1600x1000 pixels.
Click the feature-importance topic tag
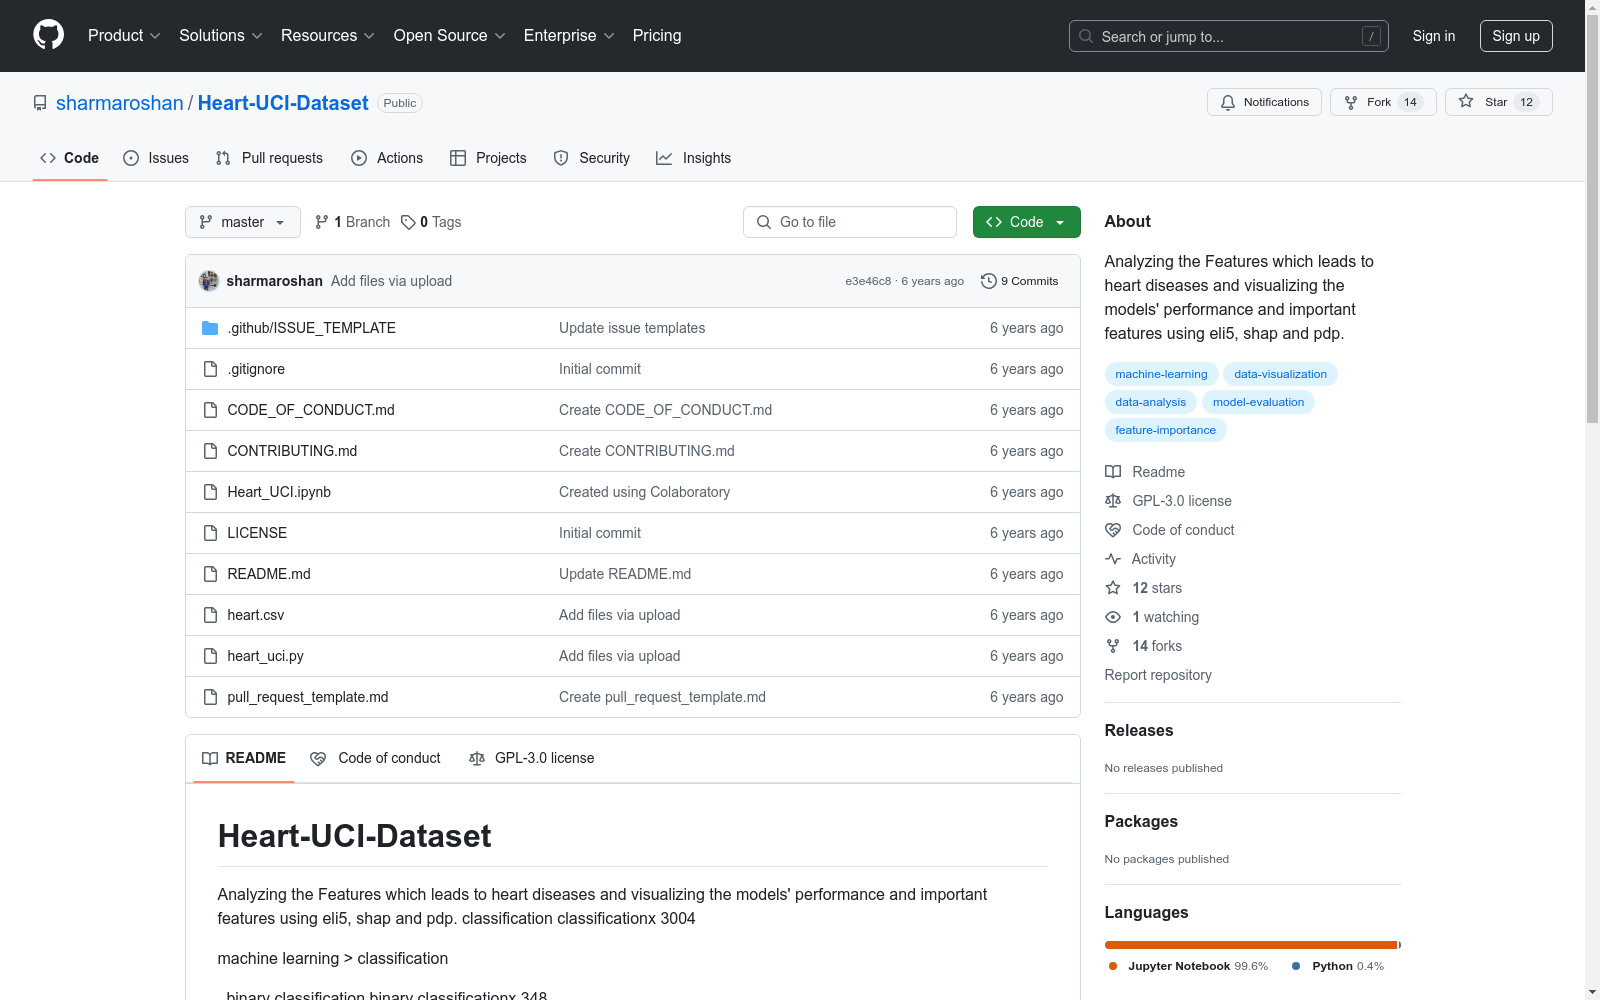point(1165,430)
